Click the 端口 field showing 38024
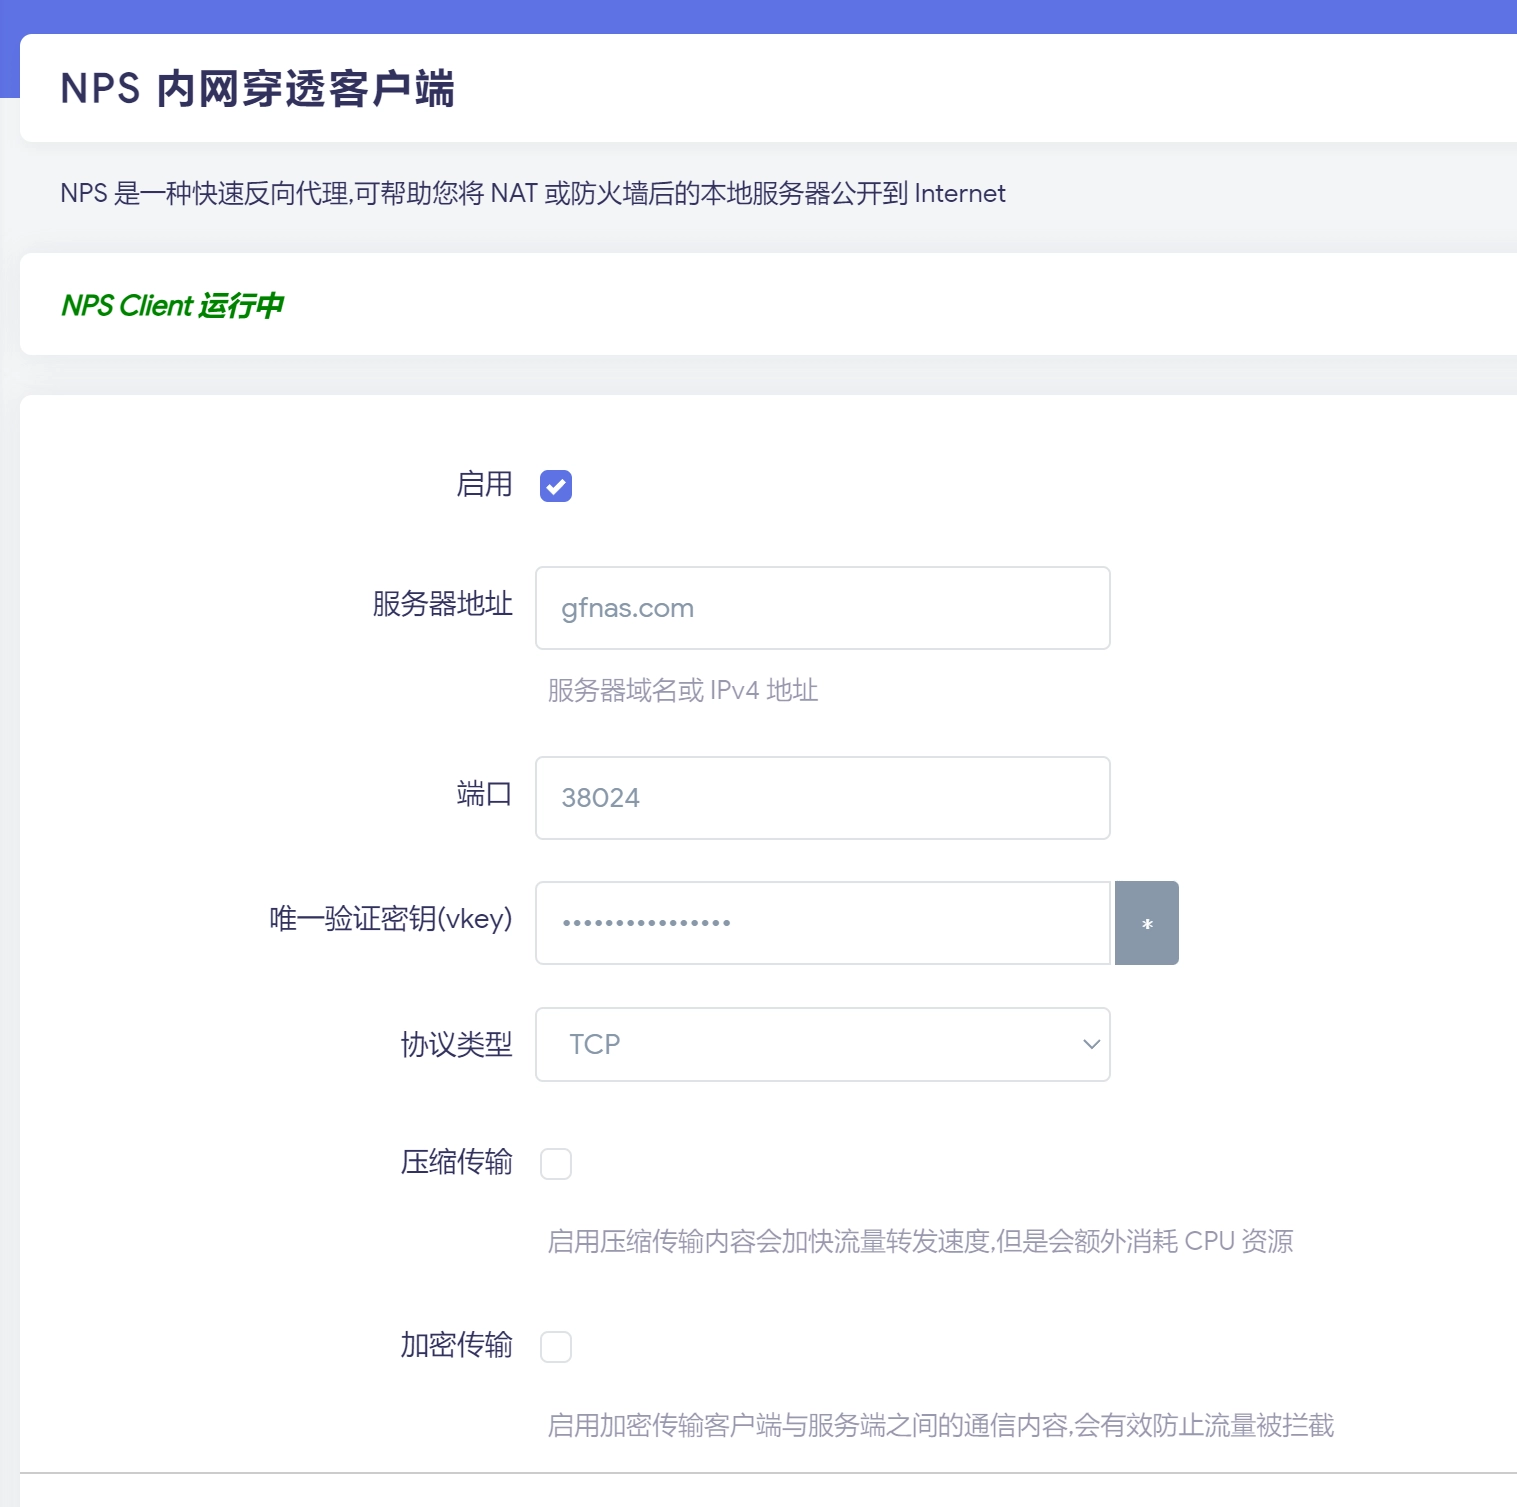The height and width of the screenshot is (1507, 1517). [x=823, y=798]
